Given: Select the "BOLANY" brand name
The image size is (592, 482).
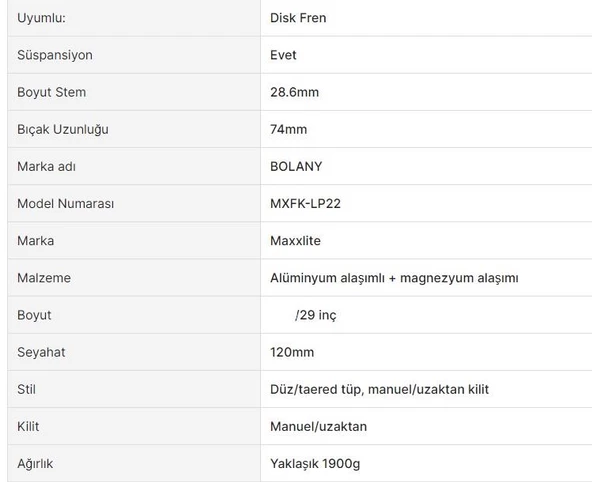Looking at the screenshot, I should pos(296,166).
